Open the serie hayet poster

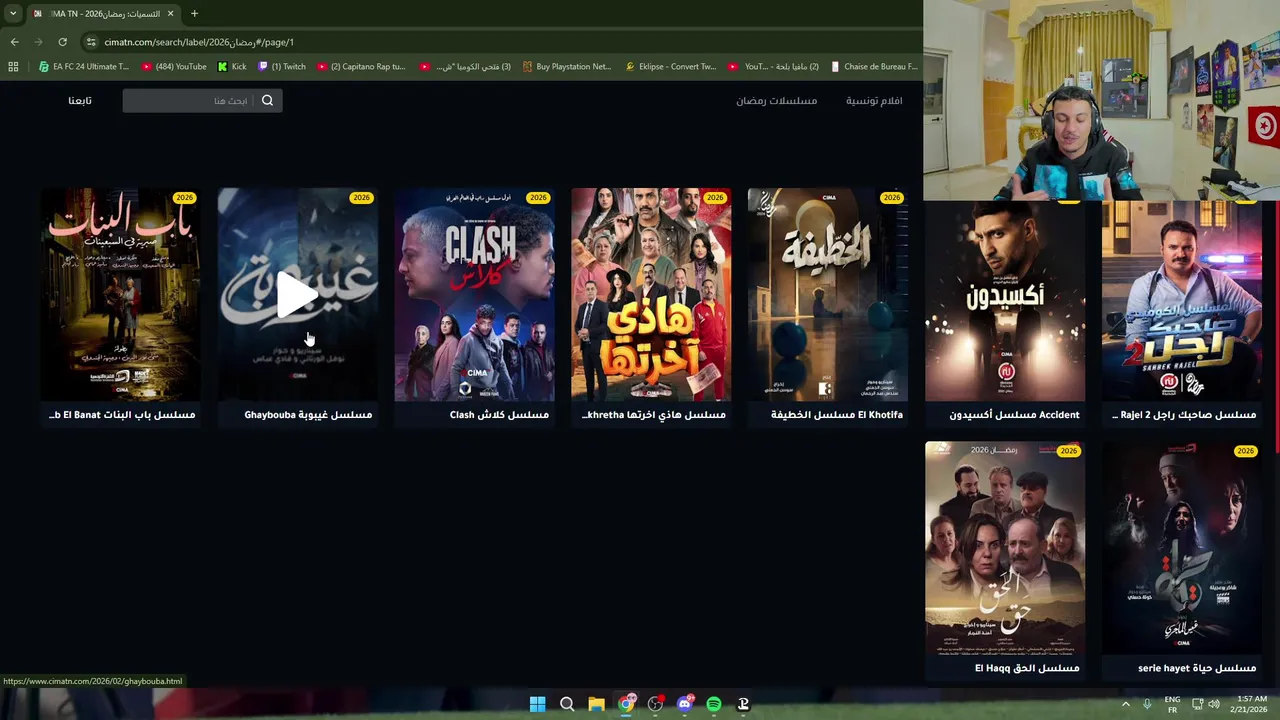[x=1182, y=548]
